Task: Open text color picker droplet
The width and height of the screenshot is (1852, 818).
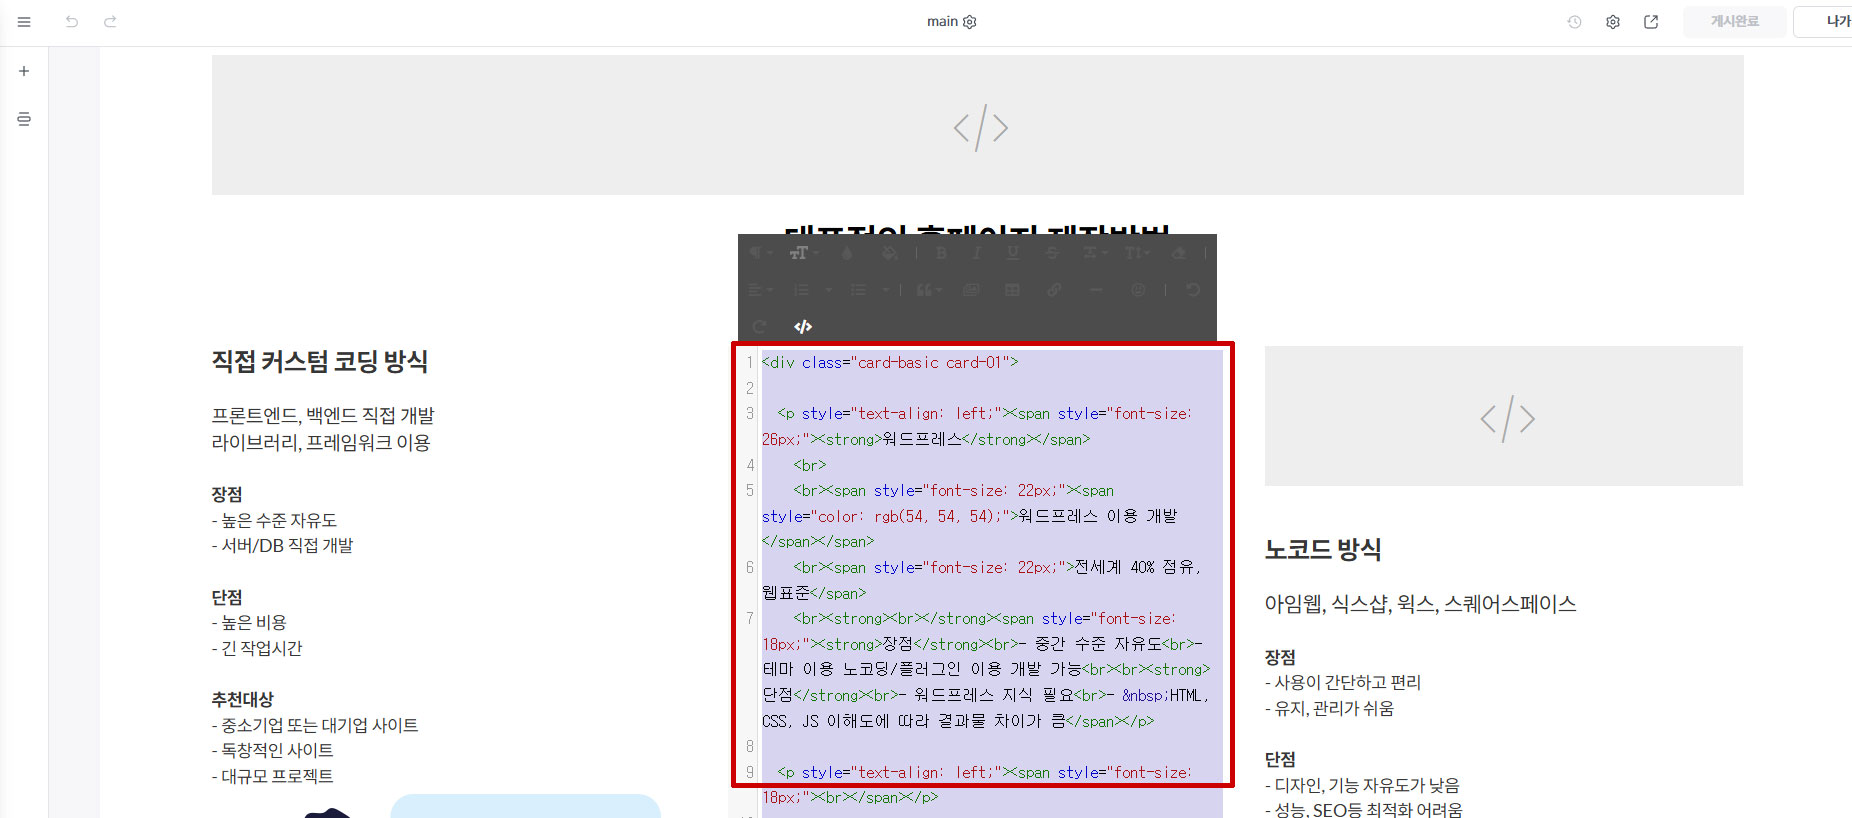Action: 847,253
